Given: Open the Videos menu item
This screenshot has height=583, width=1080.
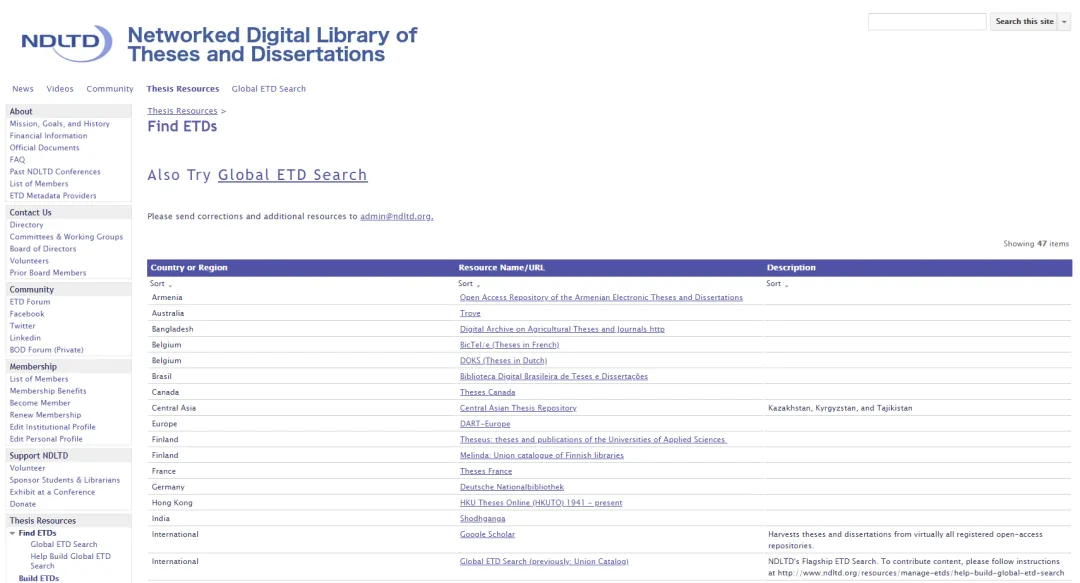Looking at the screenshot, I should [x=60, y=89].
